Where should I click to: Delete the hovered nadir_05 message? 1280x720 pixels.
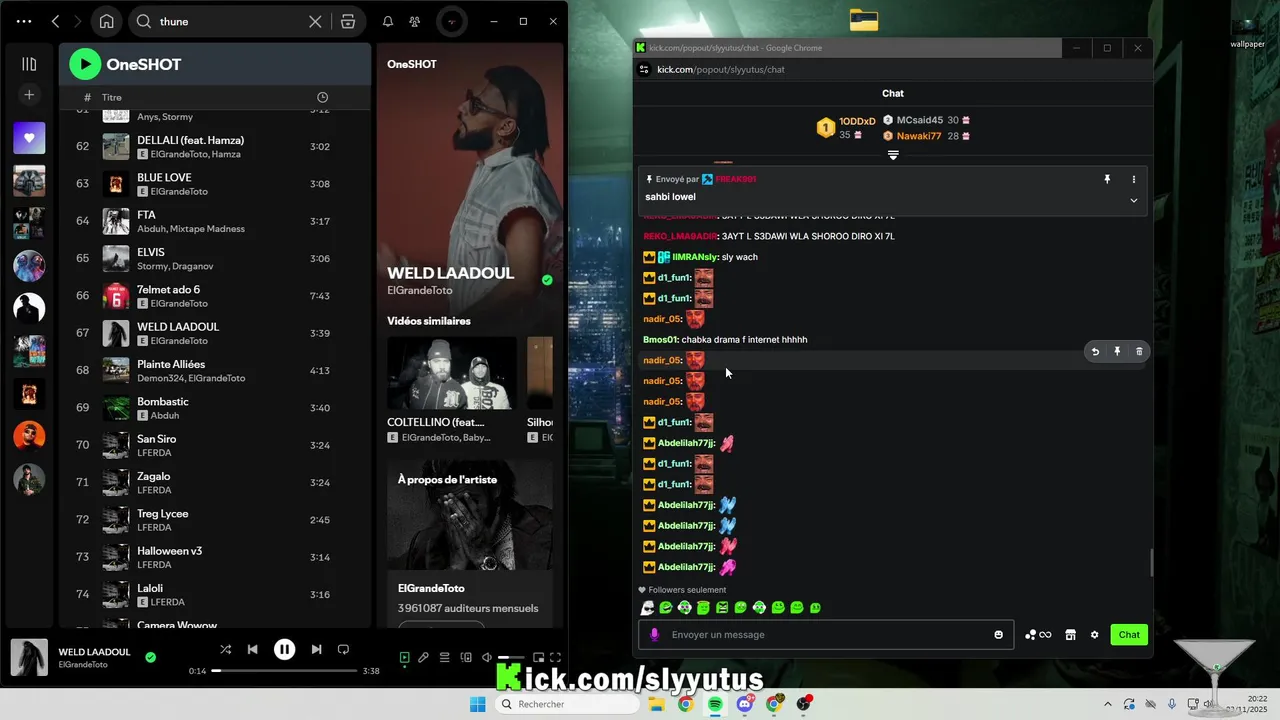[x=1139, y=351]
